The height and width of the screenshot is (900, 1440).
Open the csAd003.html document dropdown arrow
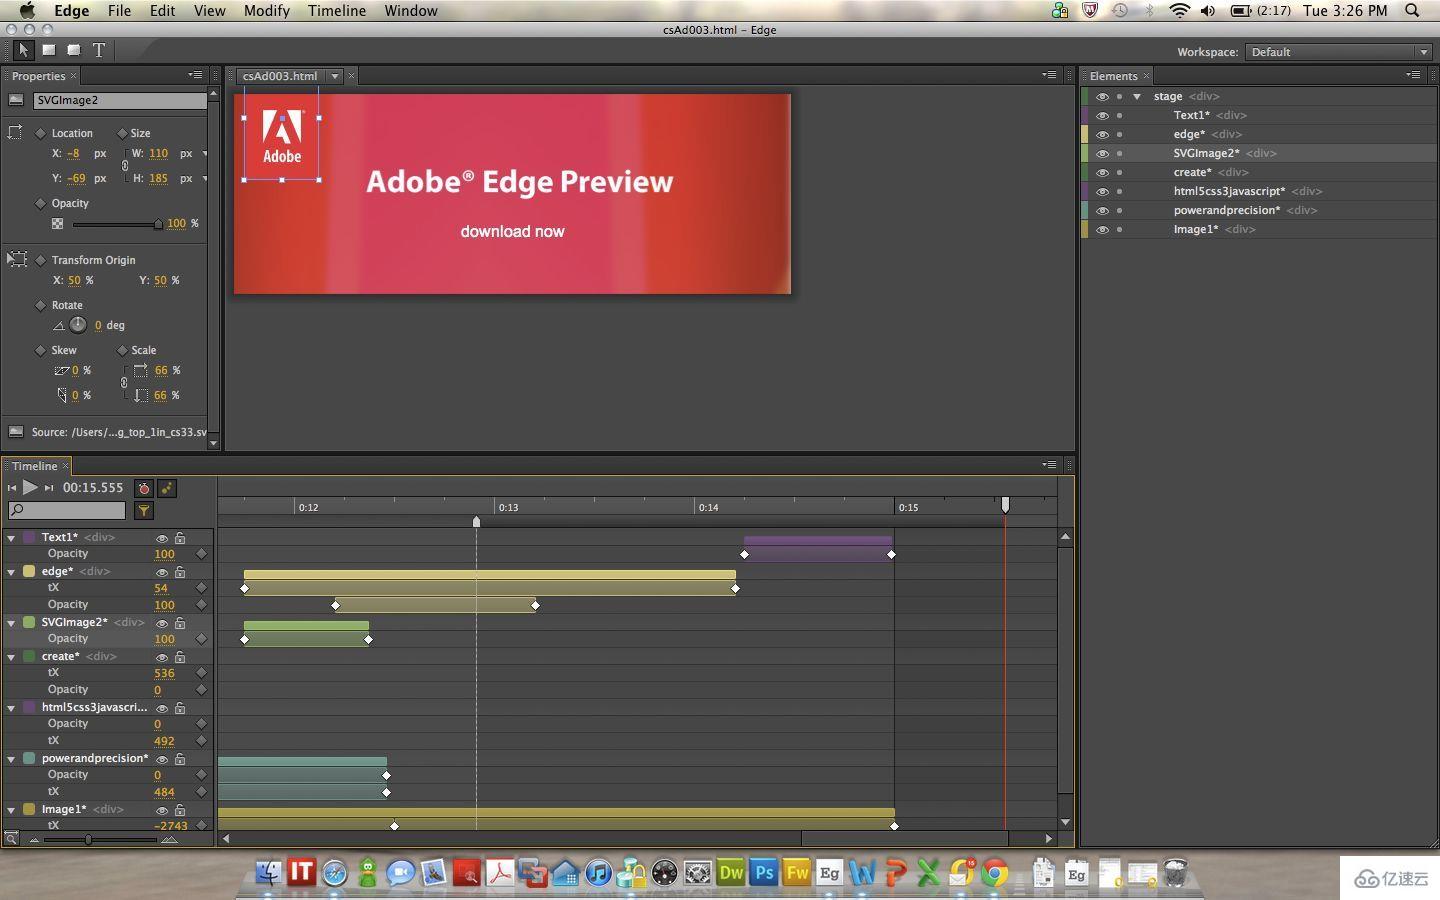tap(335, 76)
